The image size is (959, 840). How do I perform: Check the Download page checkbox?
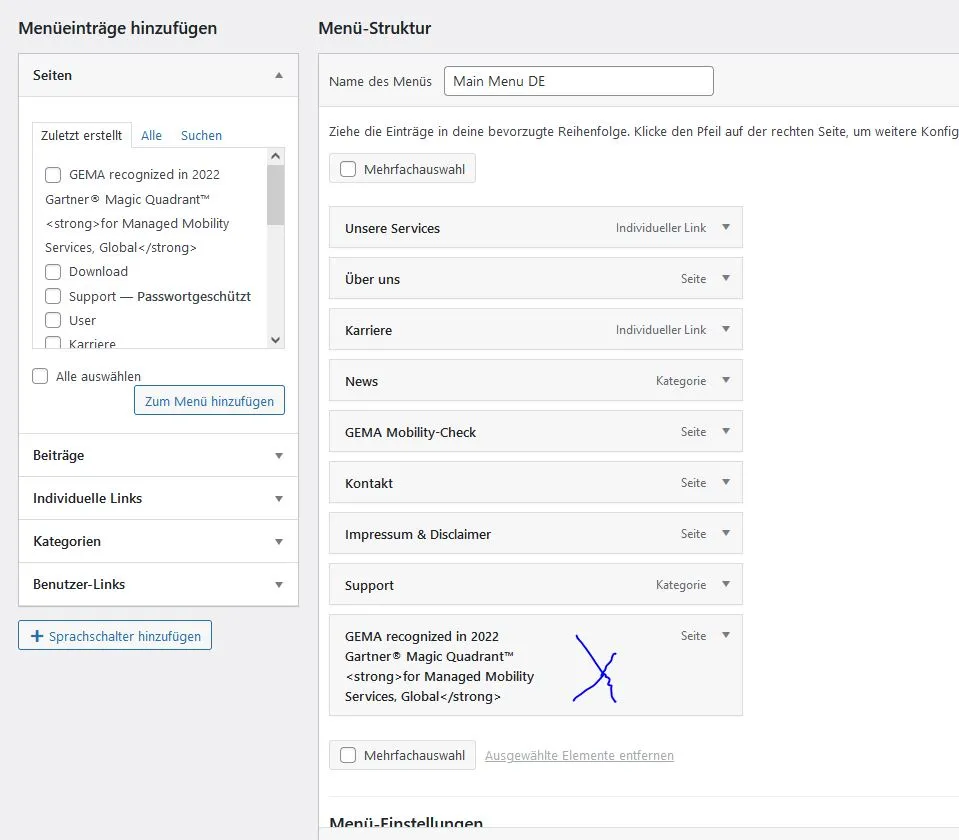[53, 272]
